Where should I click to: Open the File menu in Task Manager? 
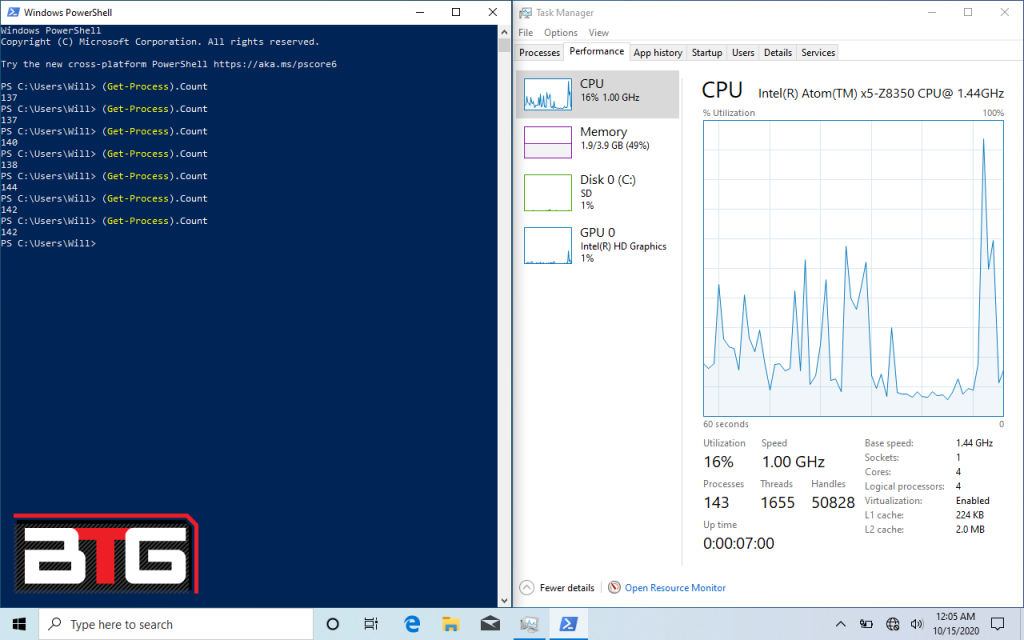pos(526,33)
